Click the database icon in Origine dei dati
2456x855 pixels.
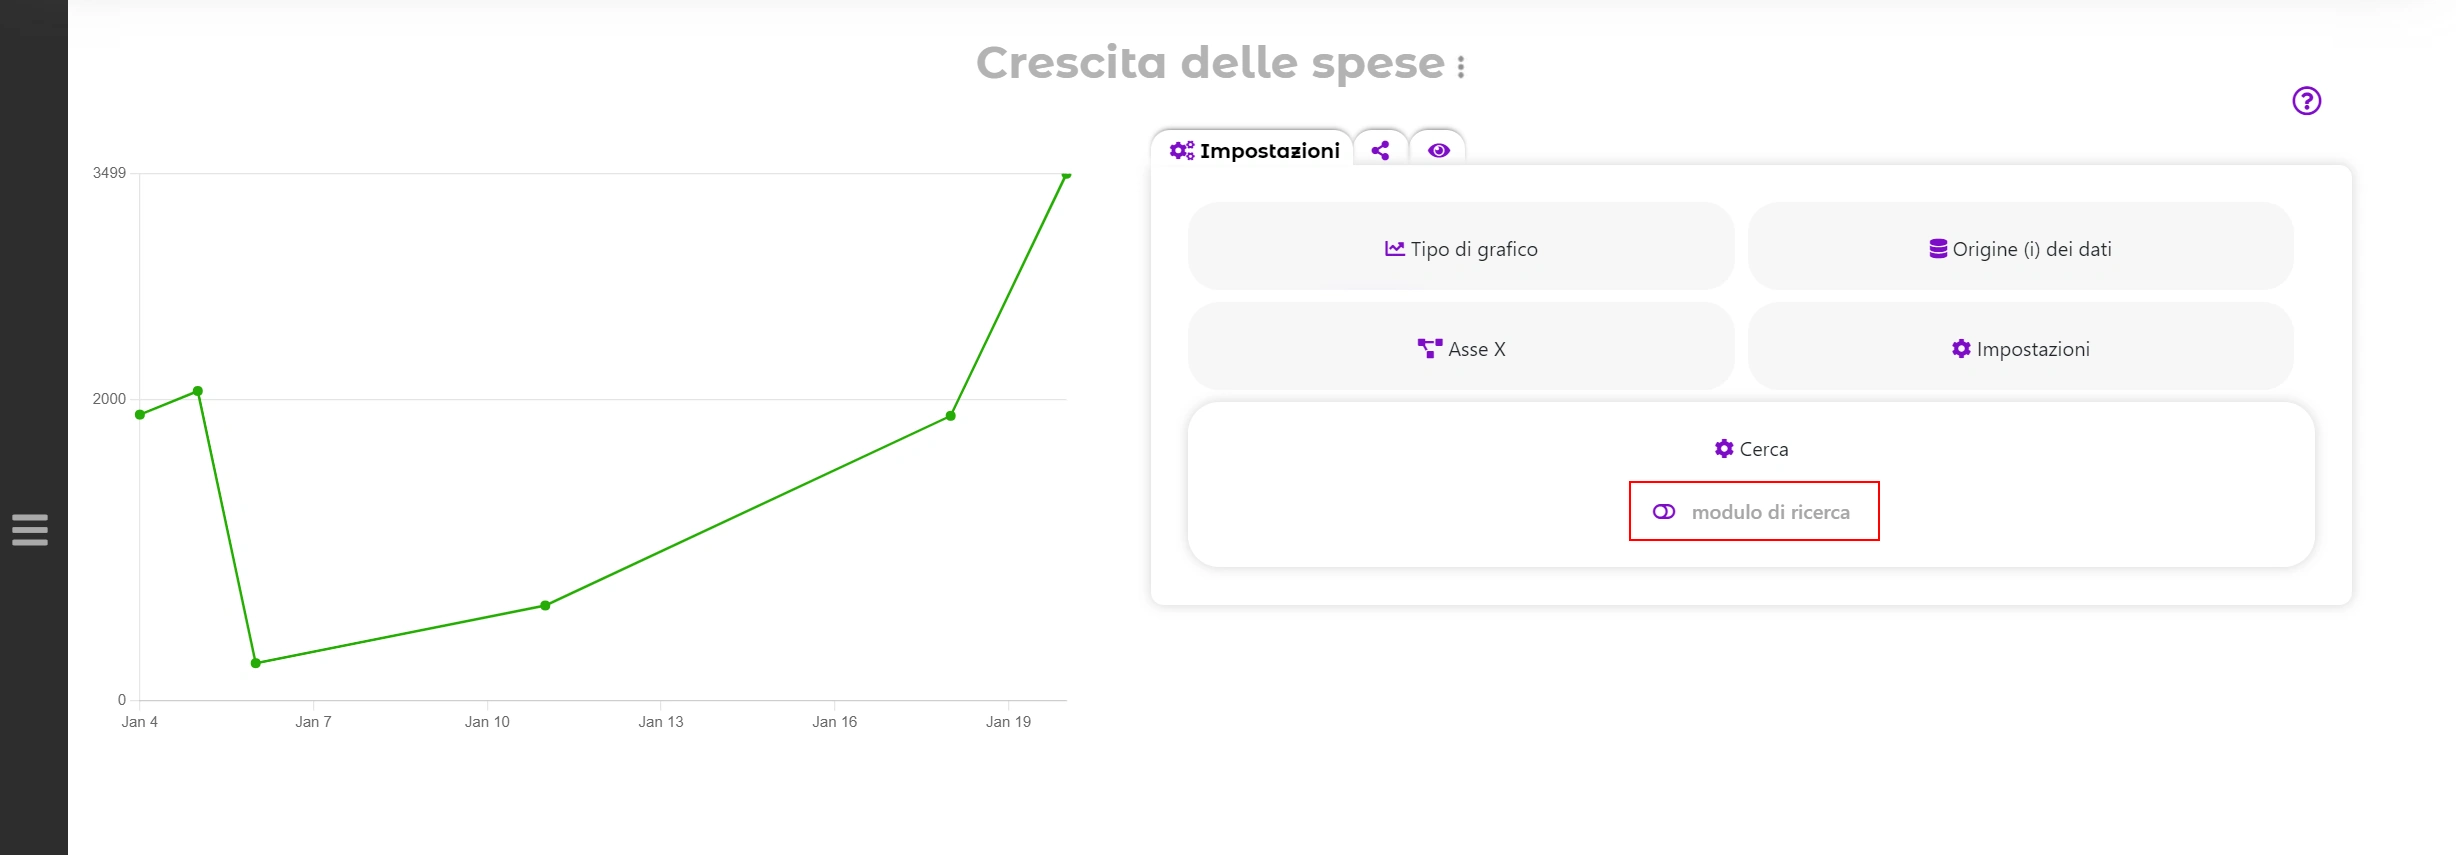tap(1938, 248)
